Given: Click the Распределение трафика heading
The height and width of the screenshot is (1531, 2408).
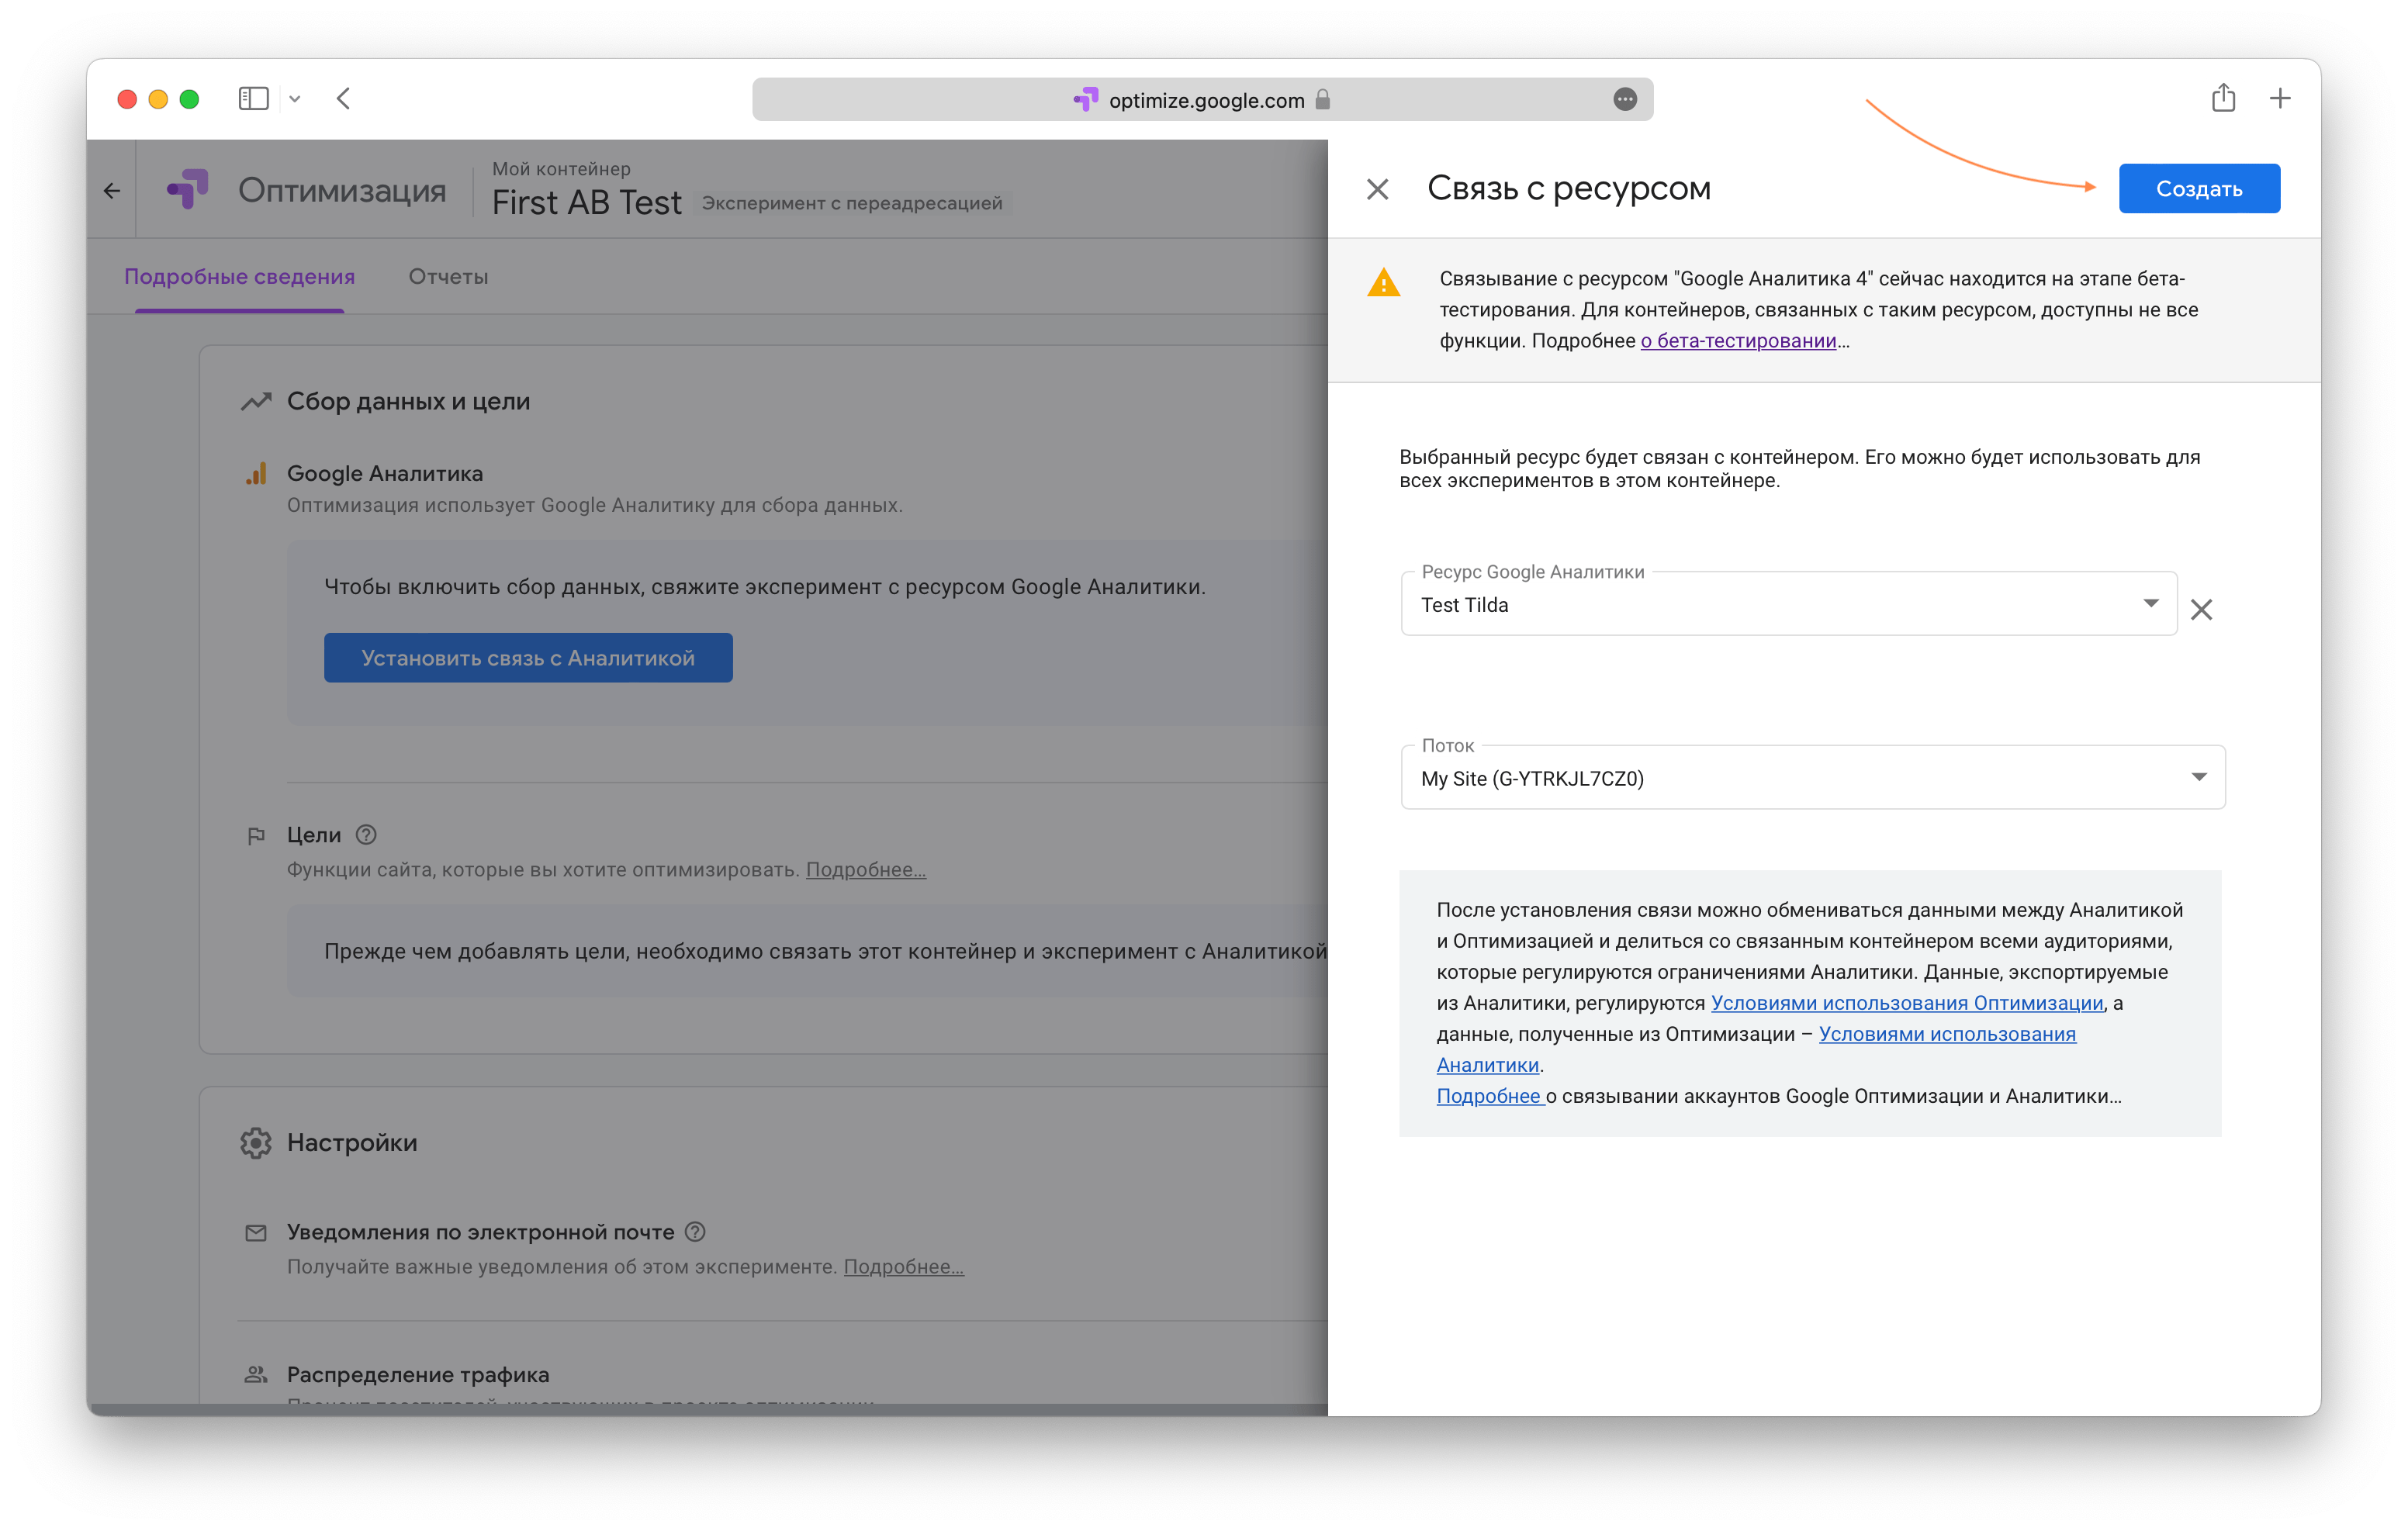Looking at the screenshot, I should coord(418,1374).
